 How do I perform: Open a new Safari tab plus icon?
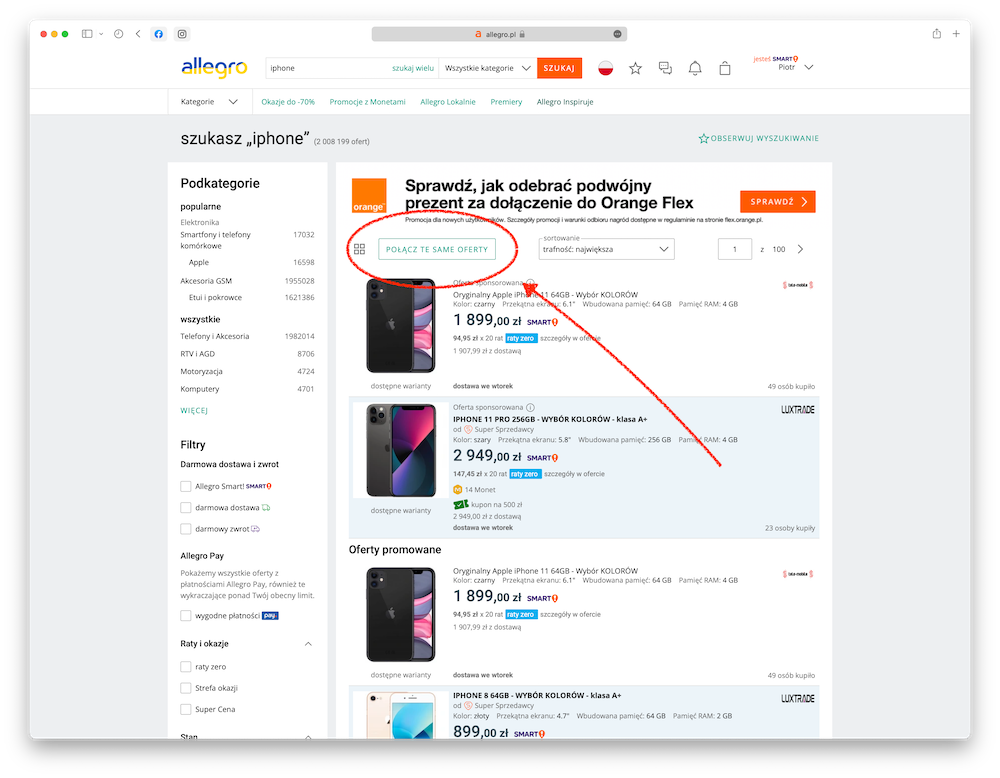coord(956,34)
